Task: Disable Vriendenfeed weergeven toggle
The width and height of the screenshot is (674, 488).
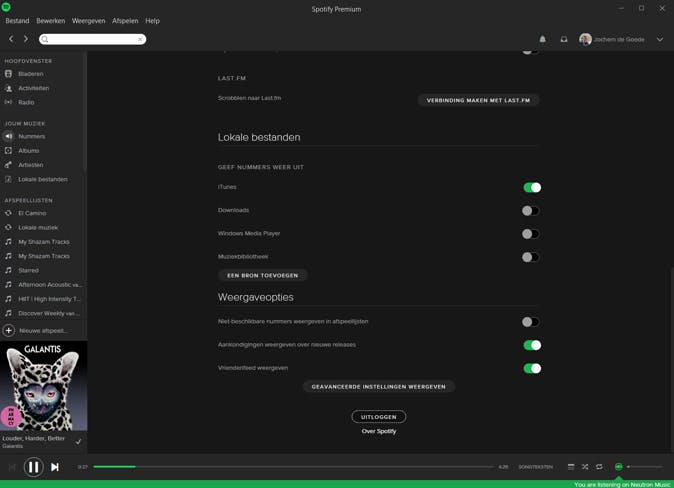Action: click(x=532, y=368)
